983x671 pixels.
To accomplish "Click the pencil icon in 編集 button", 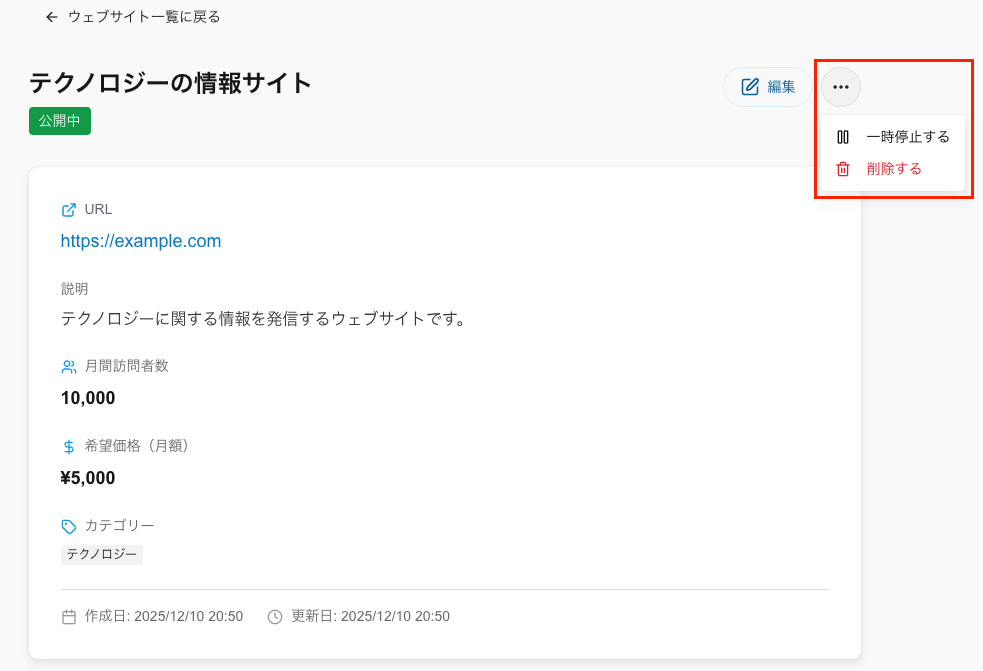I will click(750, 87).
